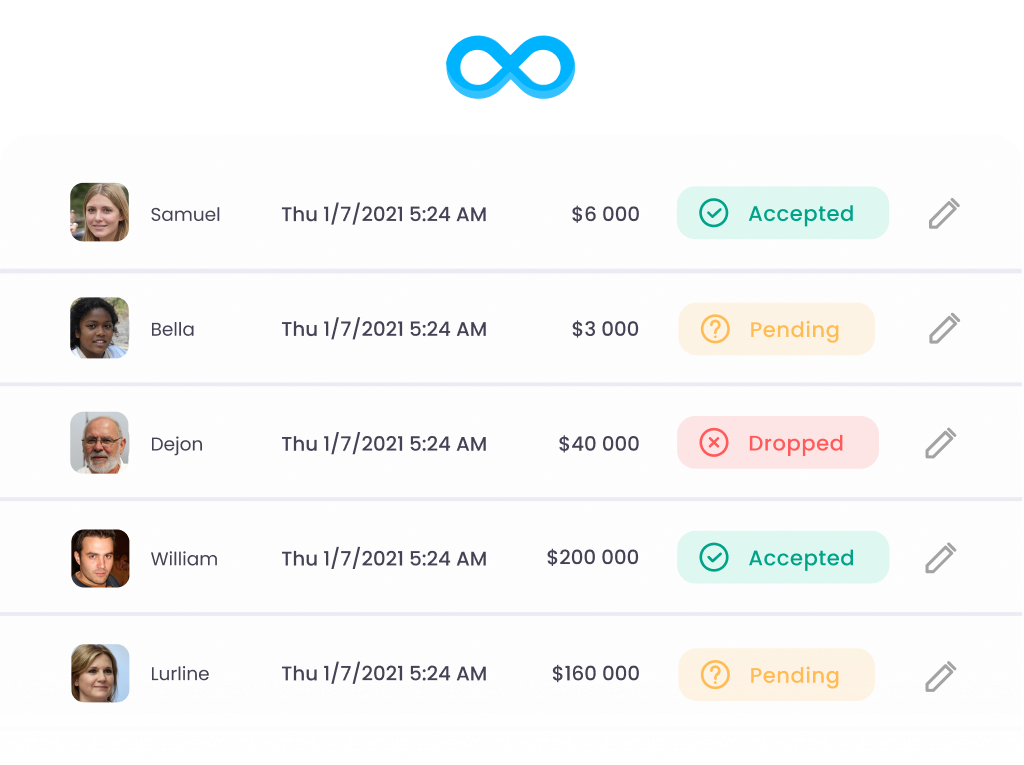Click William's Accepted status badge
Viewport: 1024px width, 765px height.
click(x=782, y=558)
